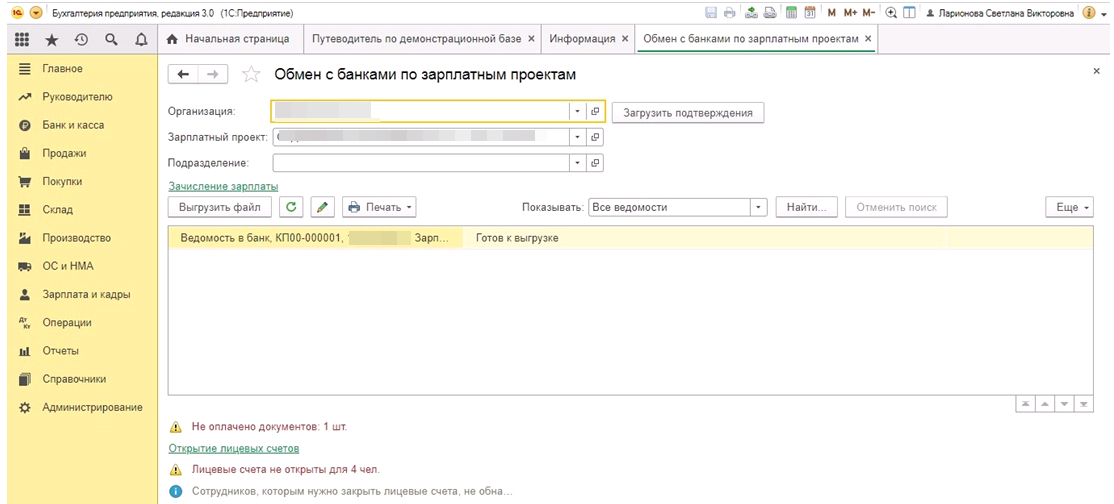Expand the Организация dropdown arrow
Viewport: 1114px width, 504px height.
(x=578, y=112)
